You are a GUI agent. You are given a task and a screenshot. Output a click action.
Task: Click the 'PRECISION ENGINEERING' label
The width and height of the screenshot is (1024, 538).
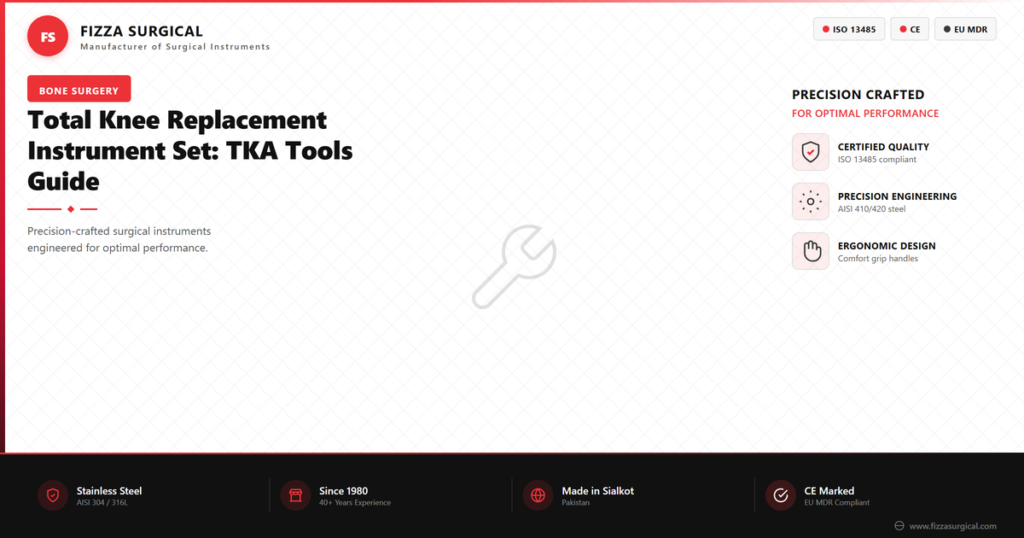point(897,197)
